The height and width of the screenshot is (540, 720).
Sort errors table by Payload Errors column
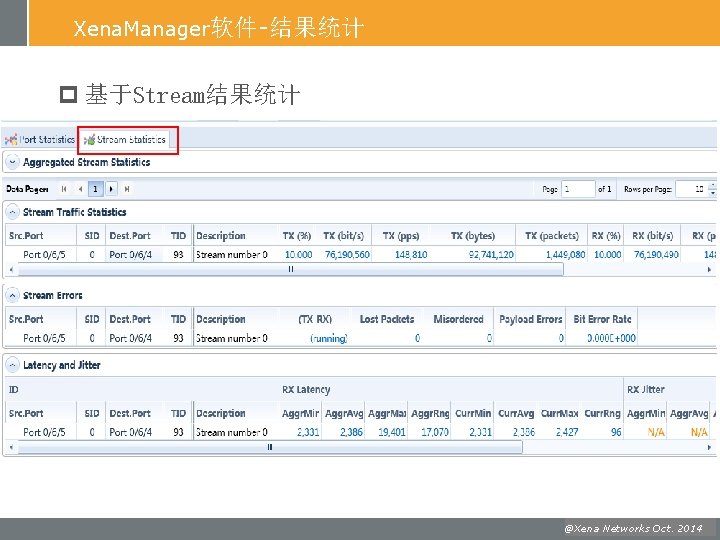tap(530, 319)
